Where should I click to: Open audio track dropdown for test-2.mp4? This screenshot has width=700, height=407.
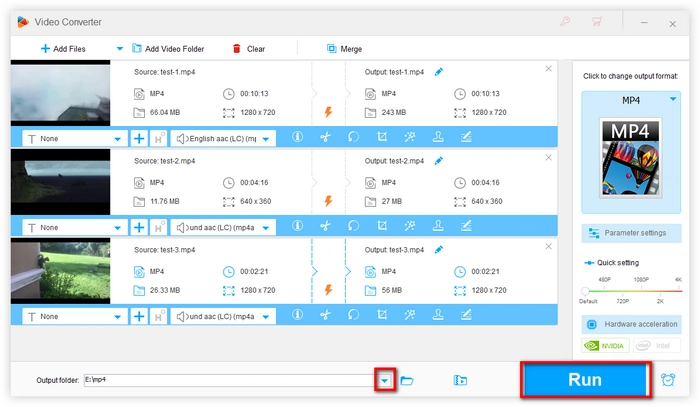pyautogui.click(x=223, y=228)
